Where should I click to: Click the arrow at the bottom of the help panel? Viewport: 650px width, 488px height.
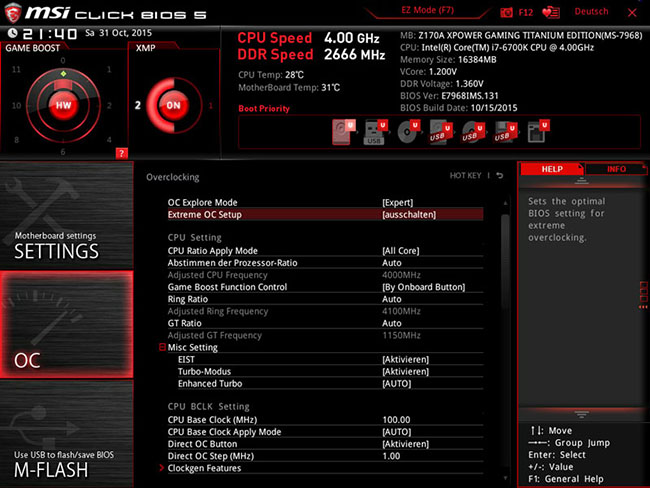(x=581, y=414)
